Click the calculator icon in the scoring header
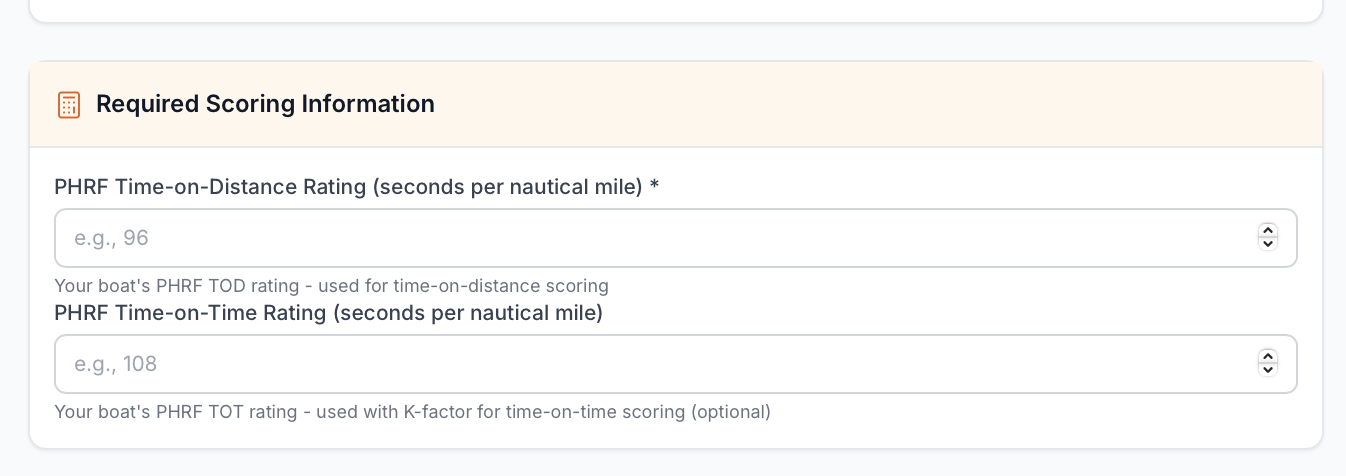The image size is (1346, 476). pyautogui.click(x=69, y=104)
